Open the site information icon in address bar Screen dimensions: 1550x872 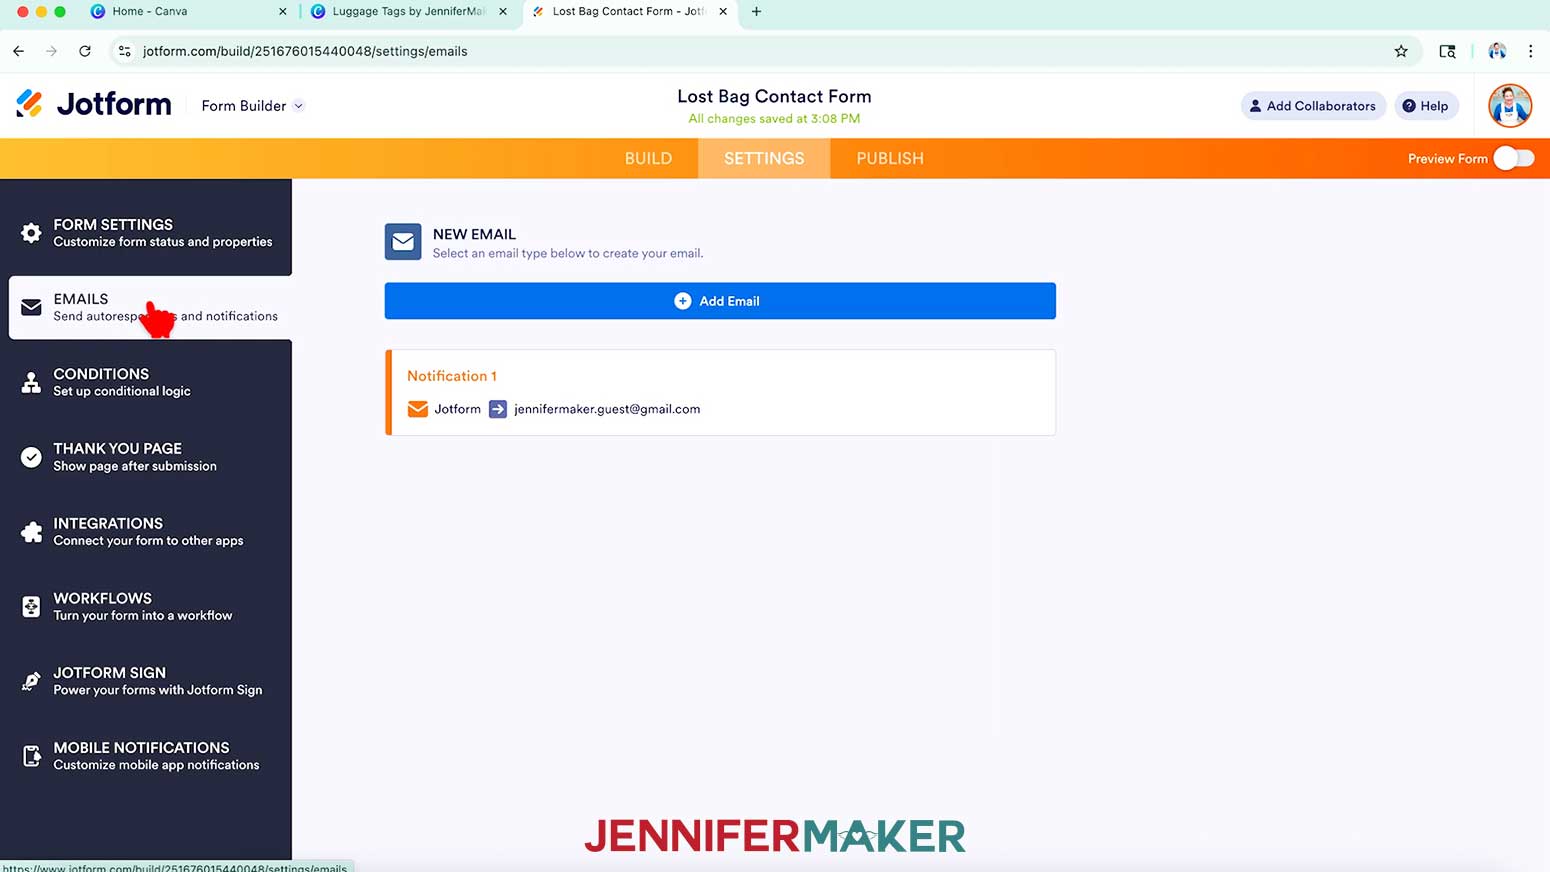point(124,51)
